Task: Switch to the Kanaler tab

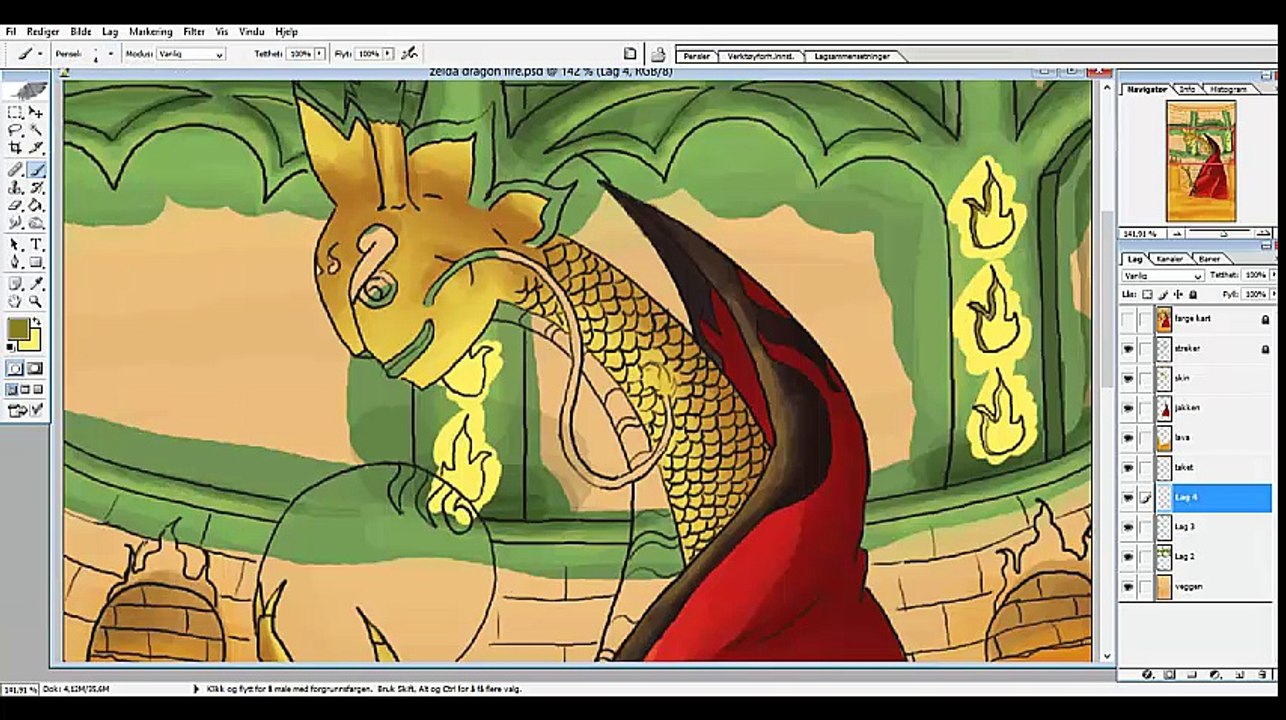Action: coord(1169,259)
